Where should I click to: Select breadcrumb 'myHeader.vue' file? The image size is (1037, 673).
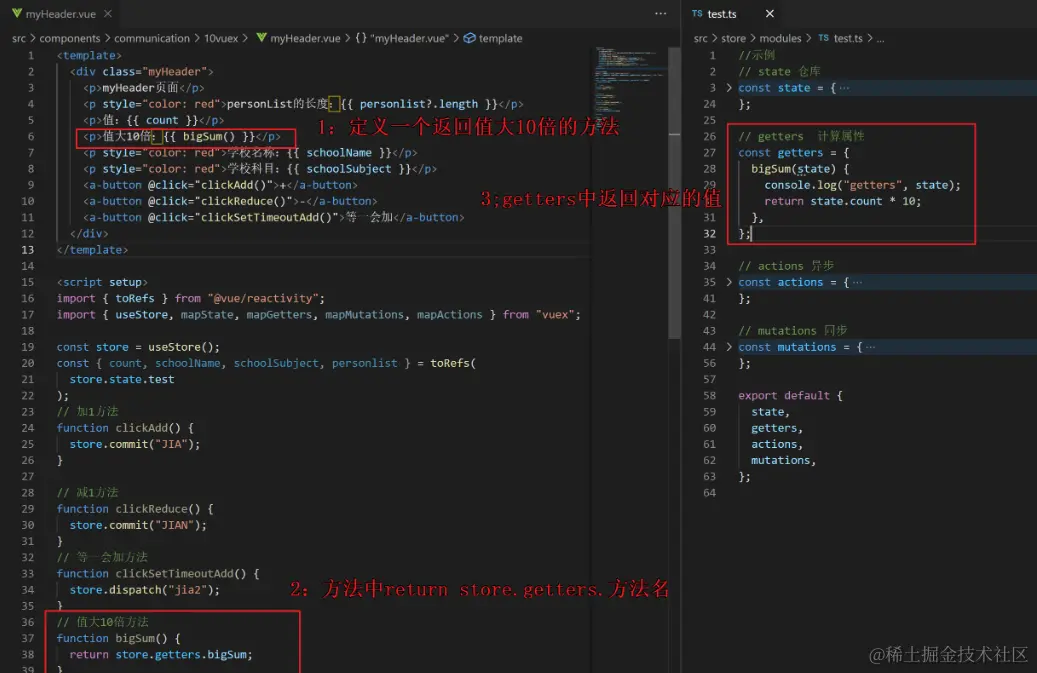[305, 38]
